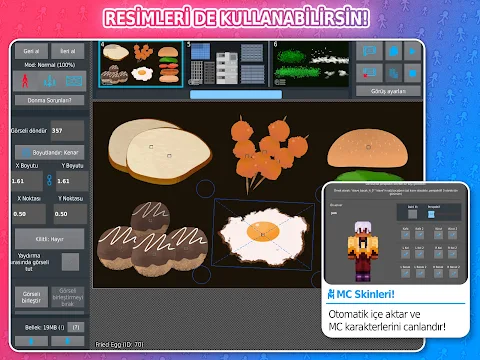Select frame 6 grass and clouds thumbnail

pos(311,64)
